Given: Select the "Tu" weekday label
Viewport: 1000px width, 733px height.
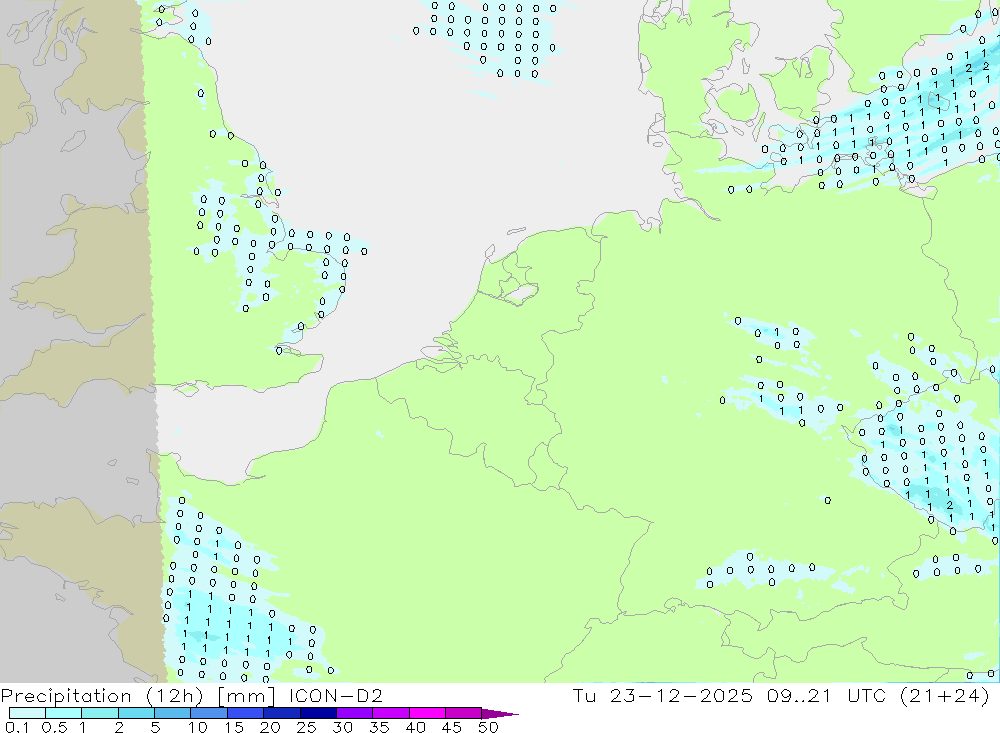Looking at the screenshot, I should pos(584,695).
